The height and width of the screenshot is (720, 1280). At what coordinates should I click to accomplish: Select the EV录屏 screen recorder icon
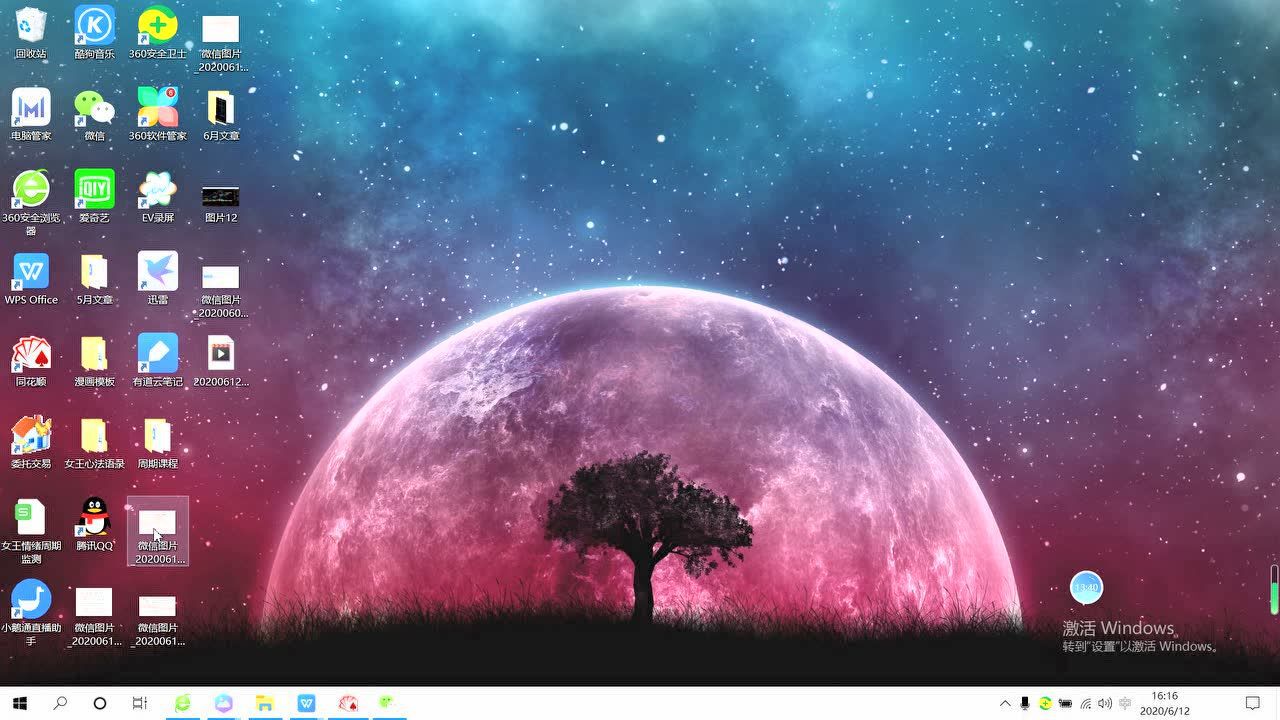click(157, 190)
